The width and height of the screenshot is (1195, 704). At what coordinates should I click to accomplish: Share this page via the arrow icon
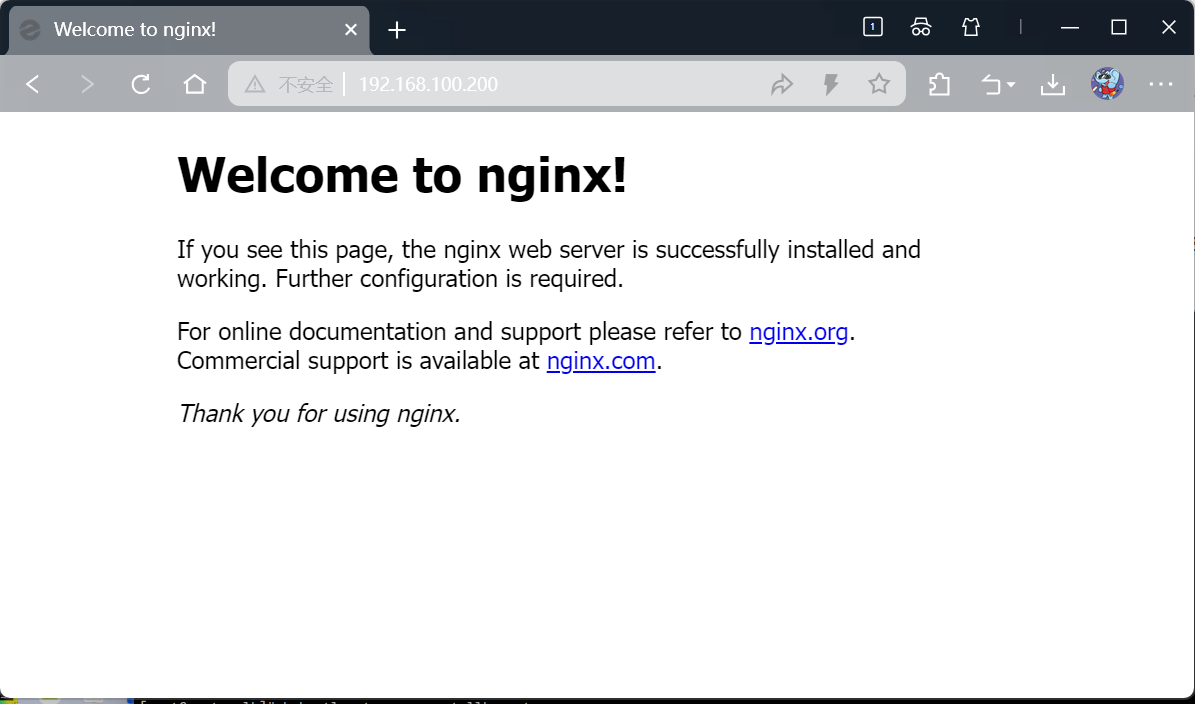click(x=782, y=84)
